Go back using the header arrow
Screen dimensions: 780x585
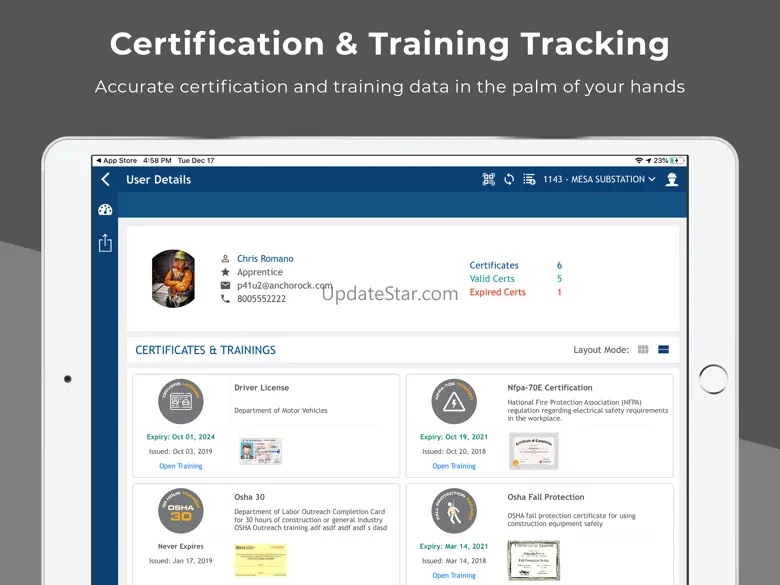click(x=106, y=180)
